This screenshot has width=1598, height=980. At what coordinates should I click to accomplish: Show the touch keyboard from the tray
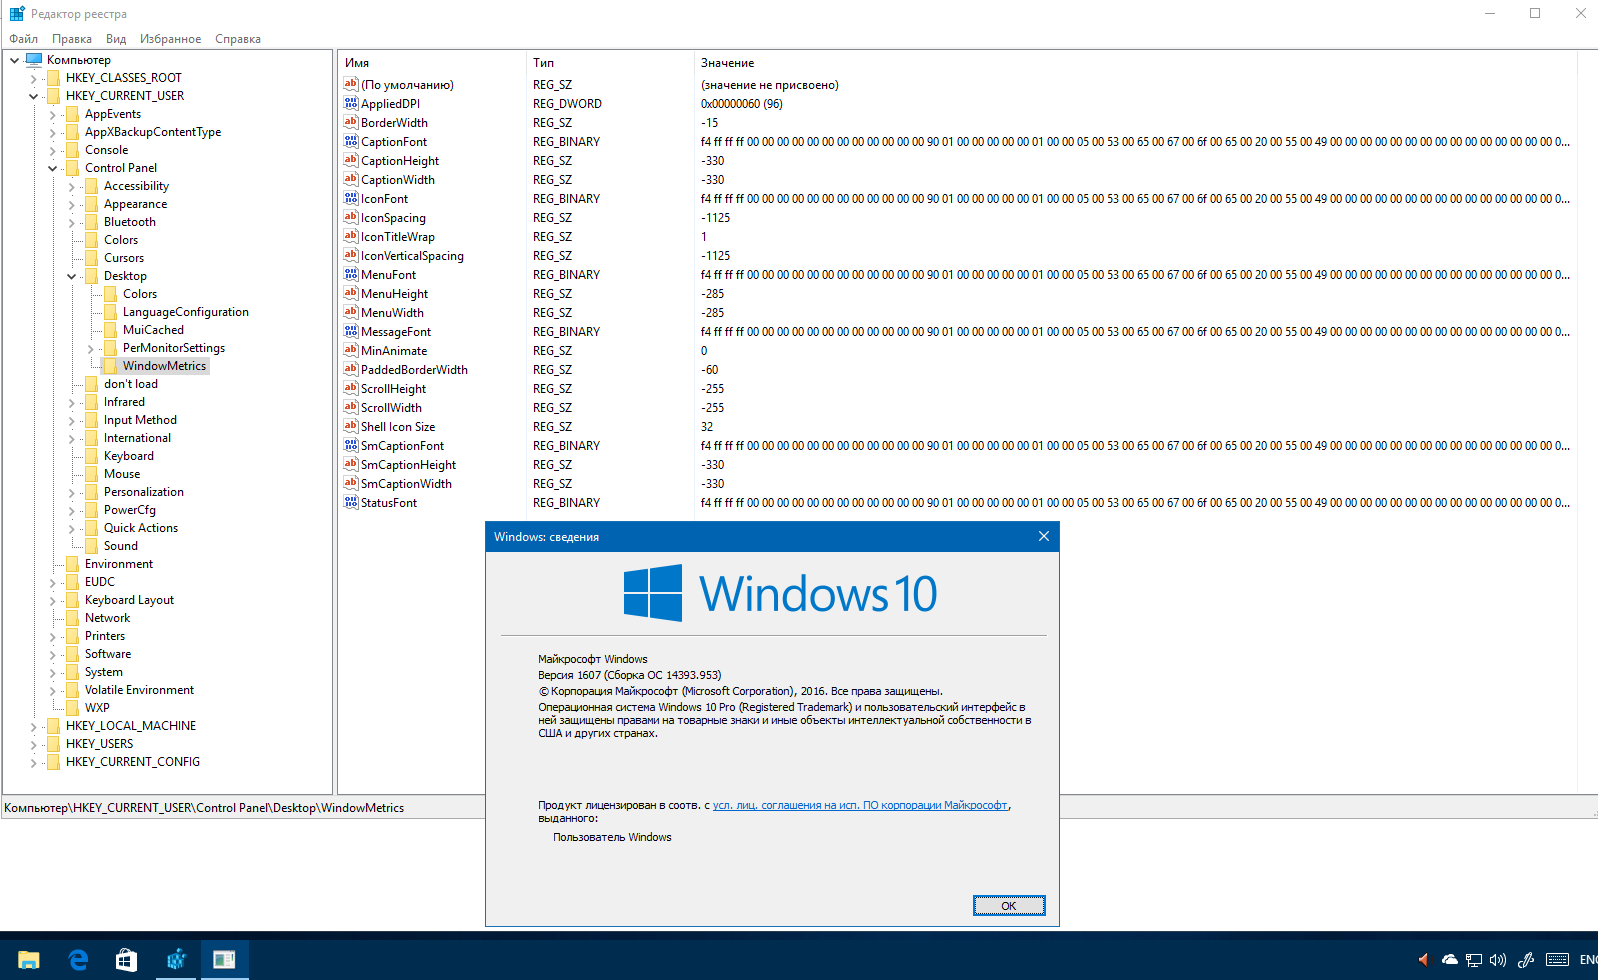coord(1557,960)
